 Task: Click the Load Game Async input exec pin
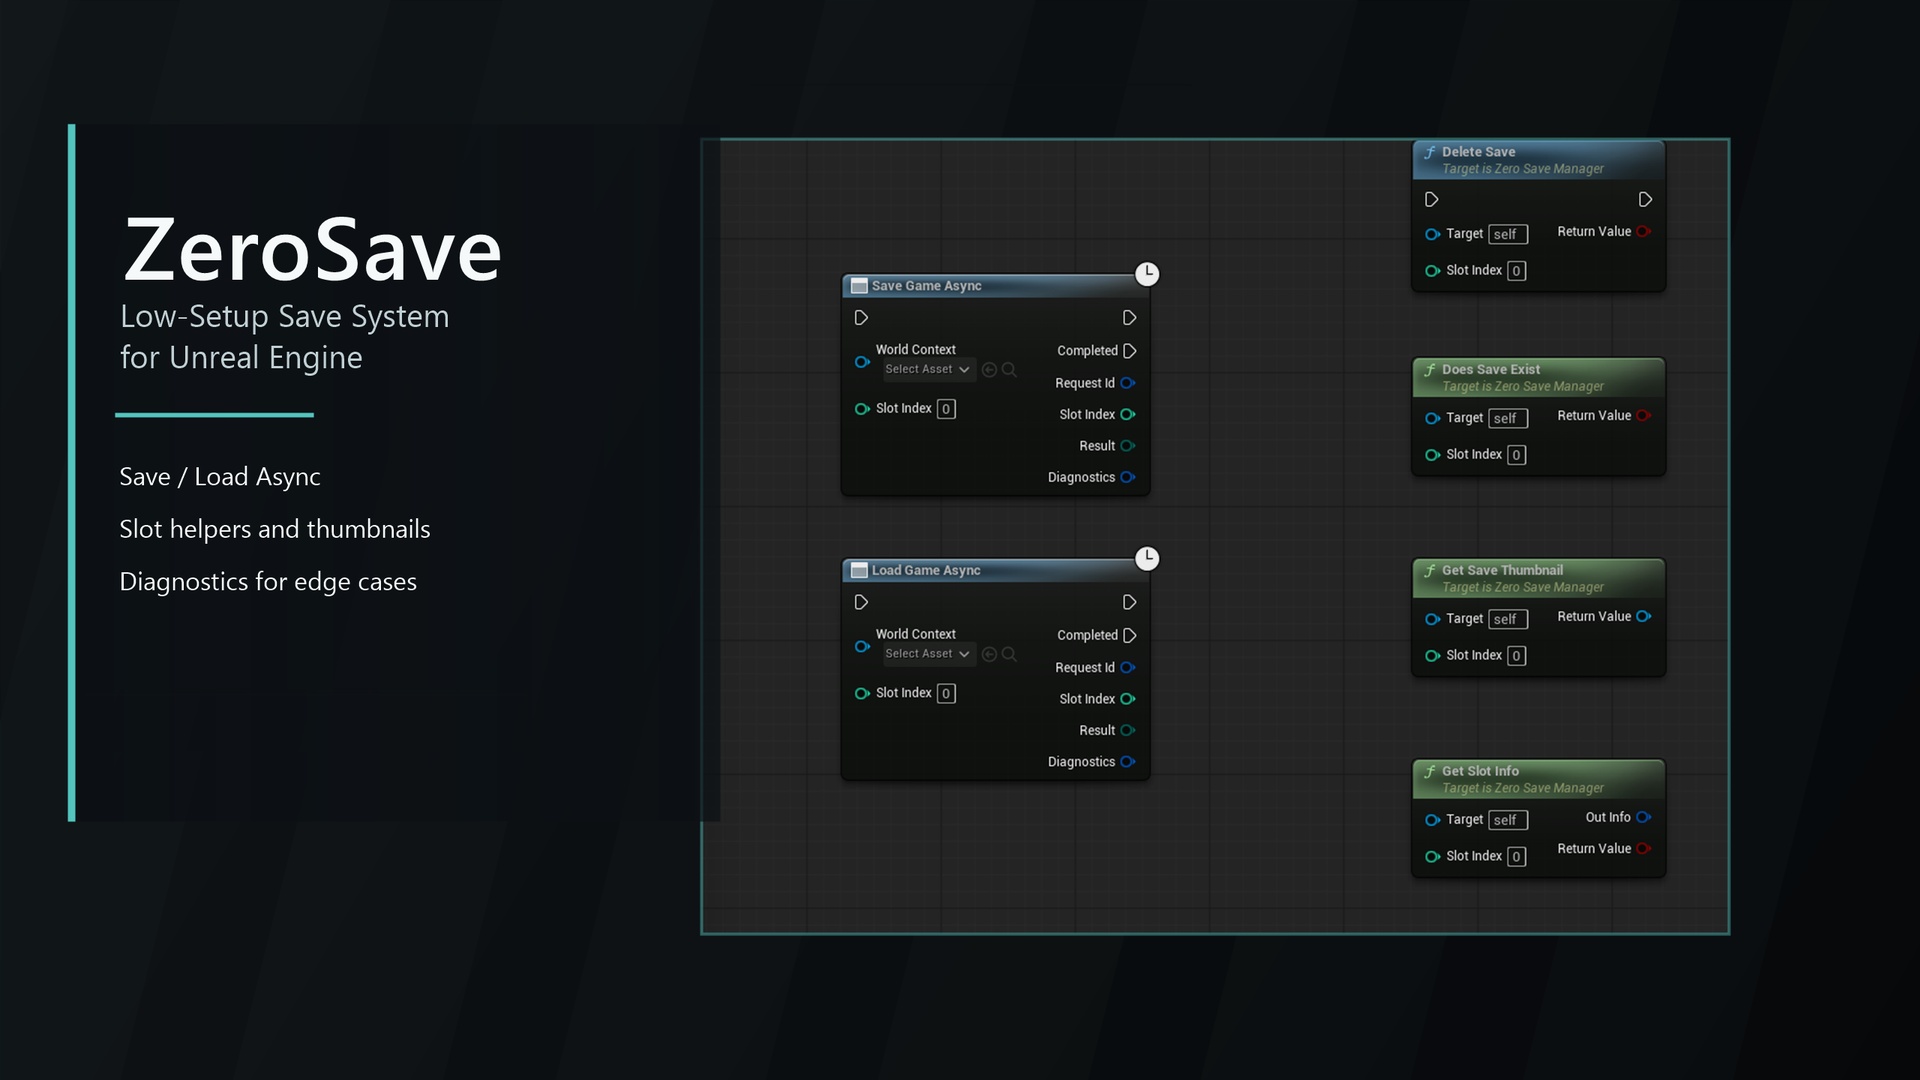coord(861,602)
